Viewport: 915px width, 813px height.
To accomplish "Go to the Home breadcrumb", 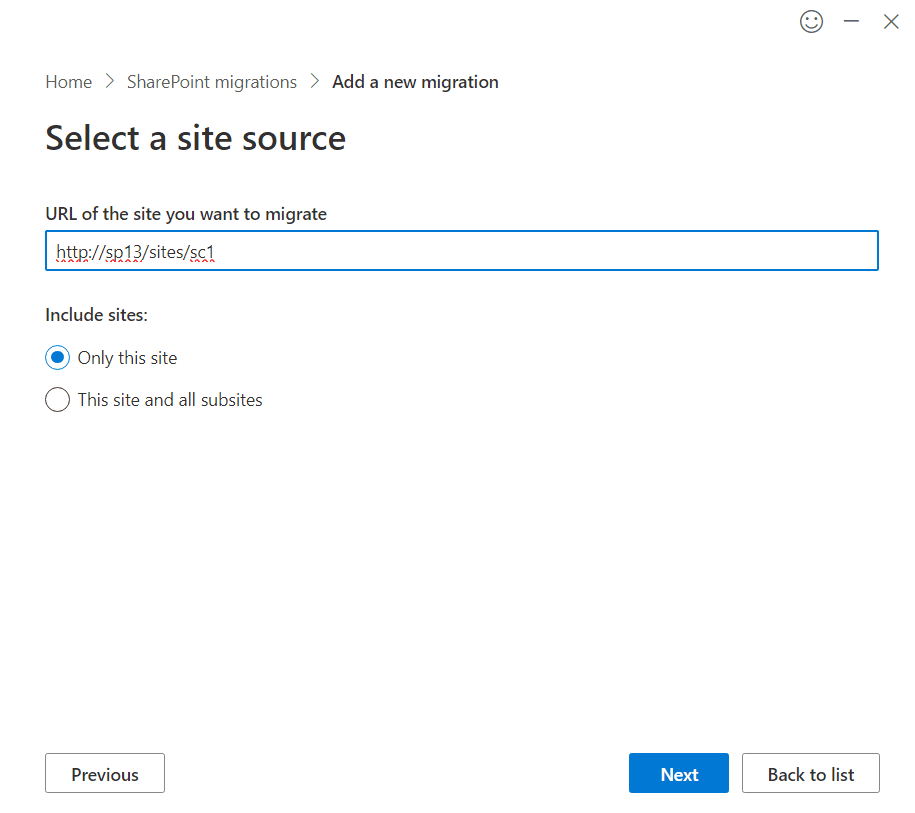I will click(68, 82).
